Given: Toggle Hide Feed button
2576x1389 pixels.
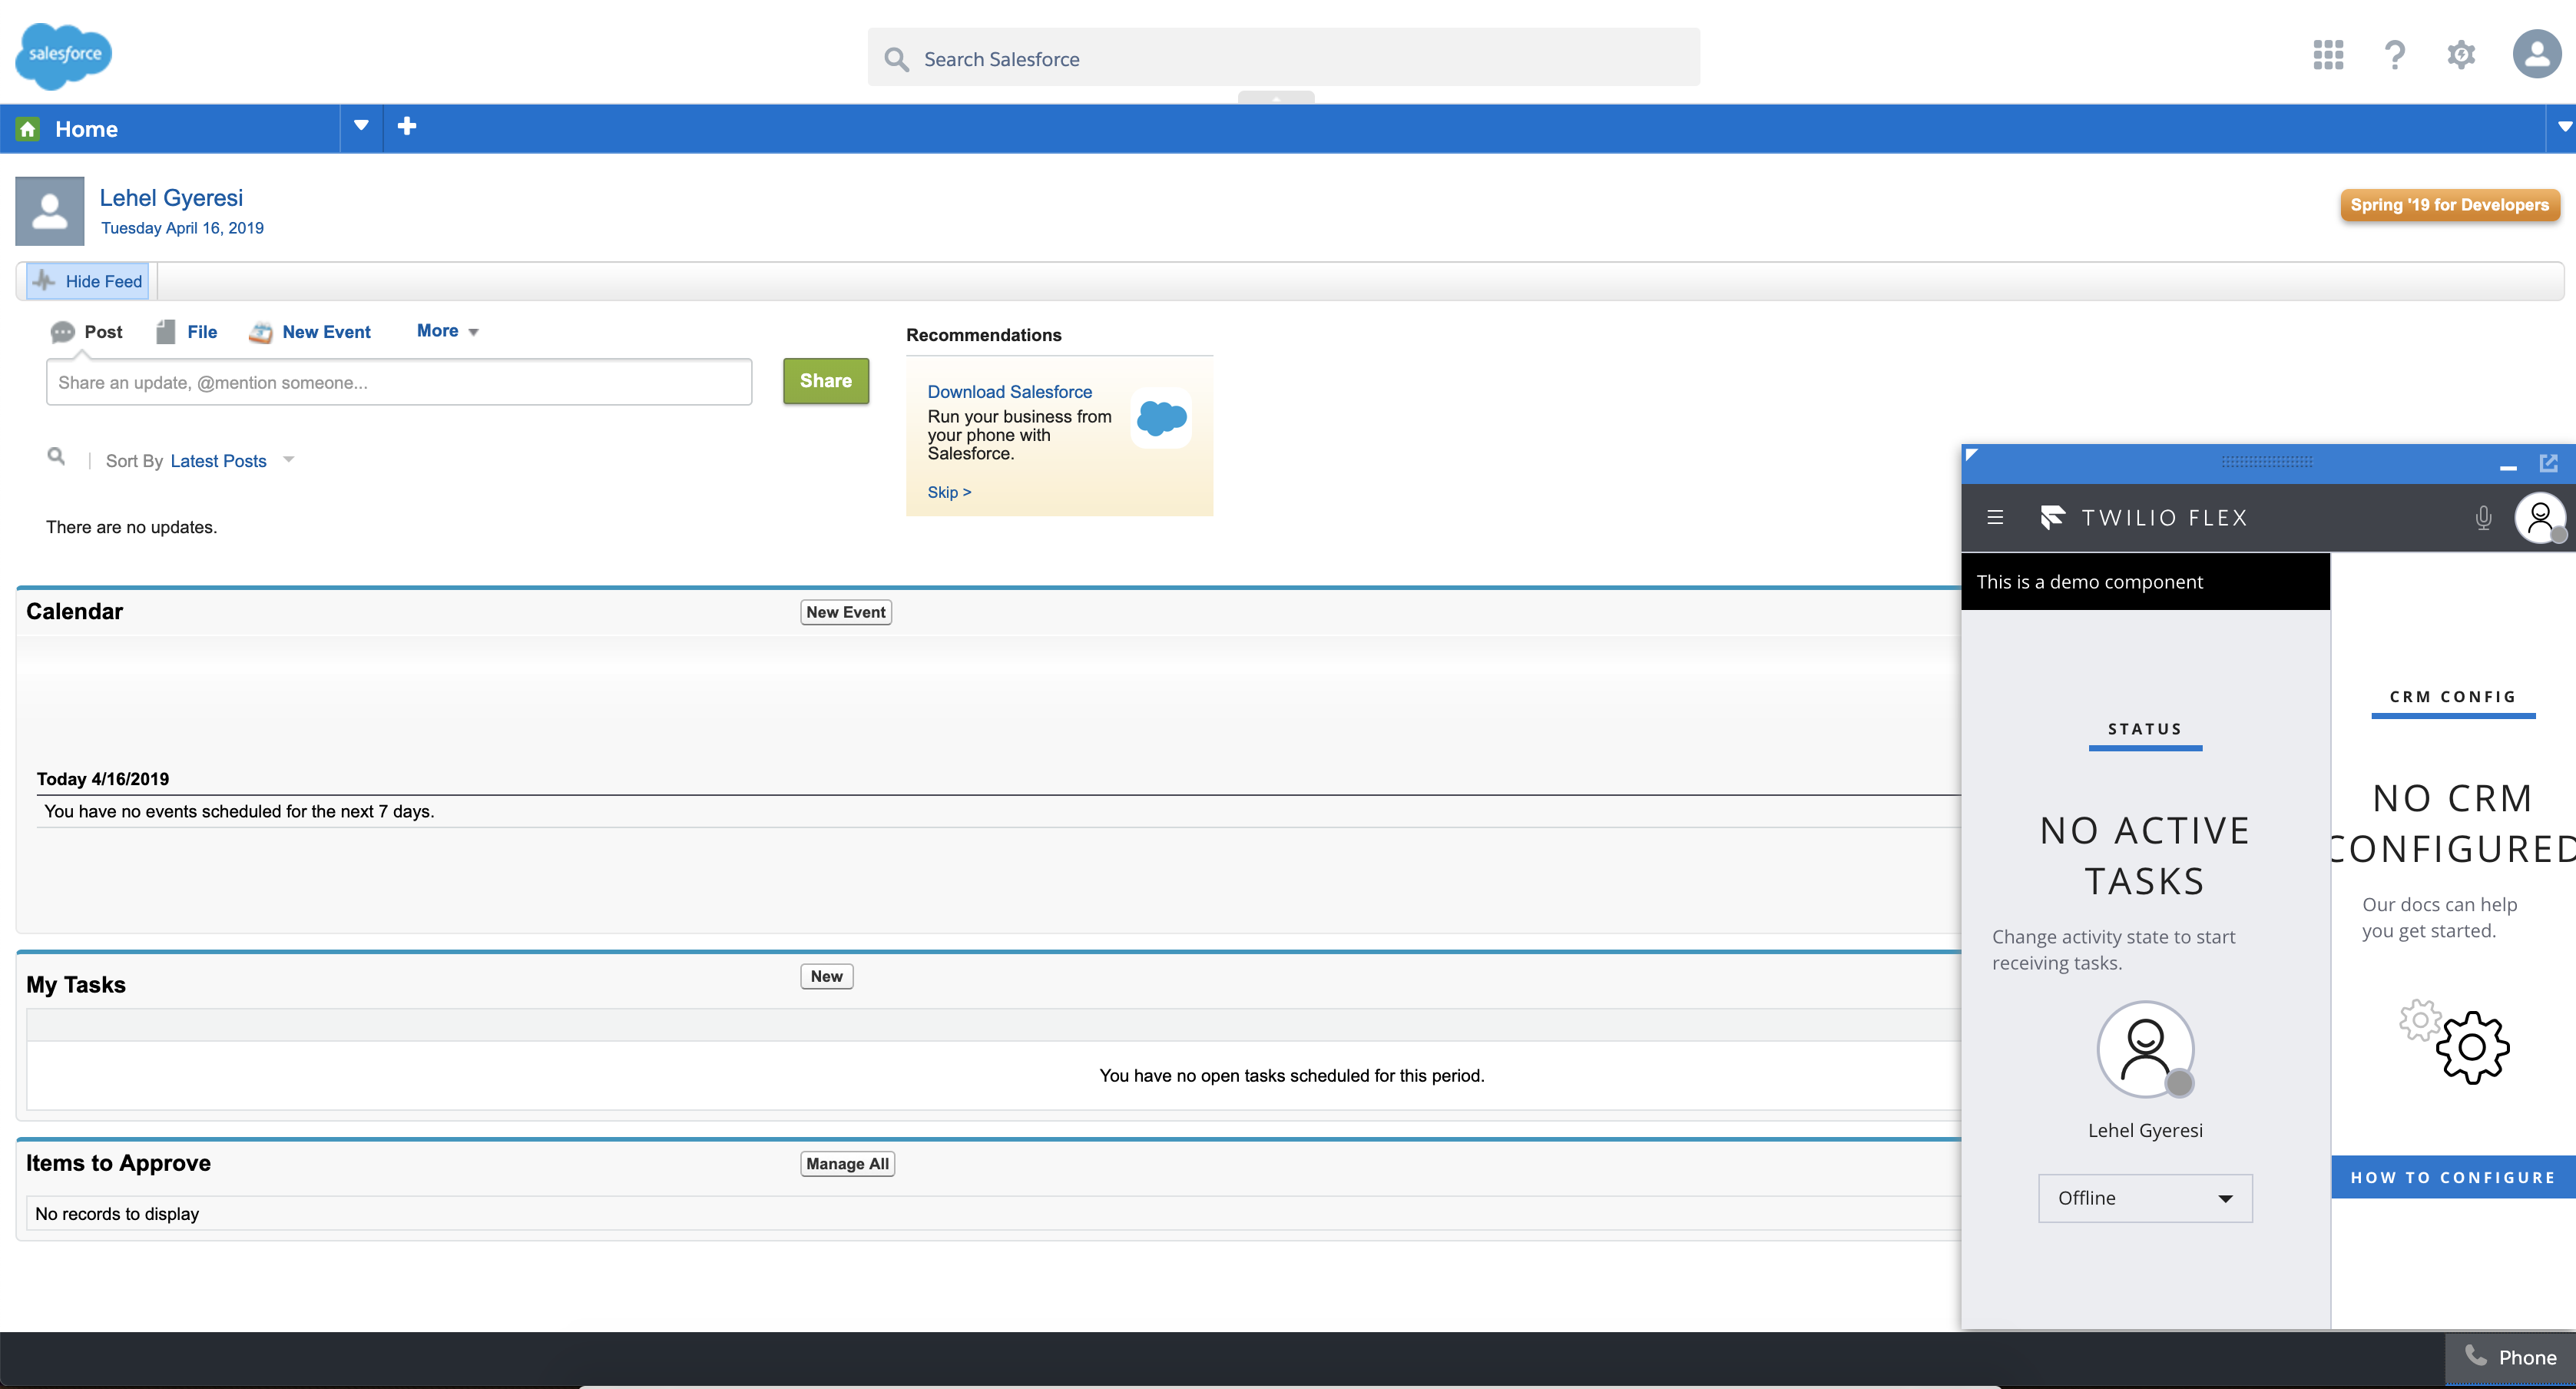Looking at the screenshot, I should [x=88, y=281].
